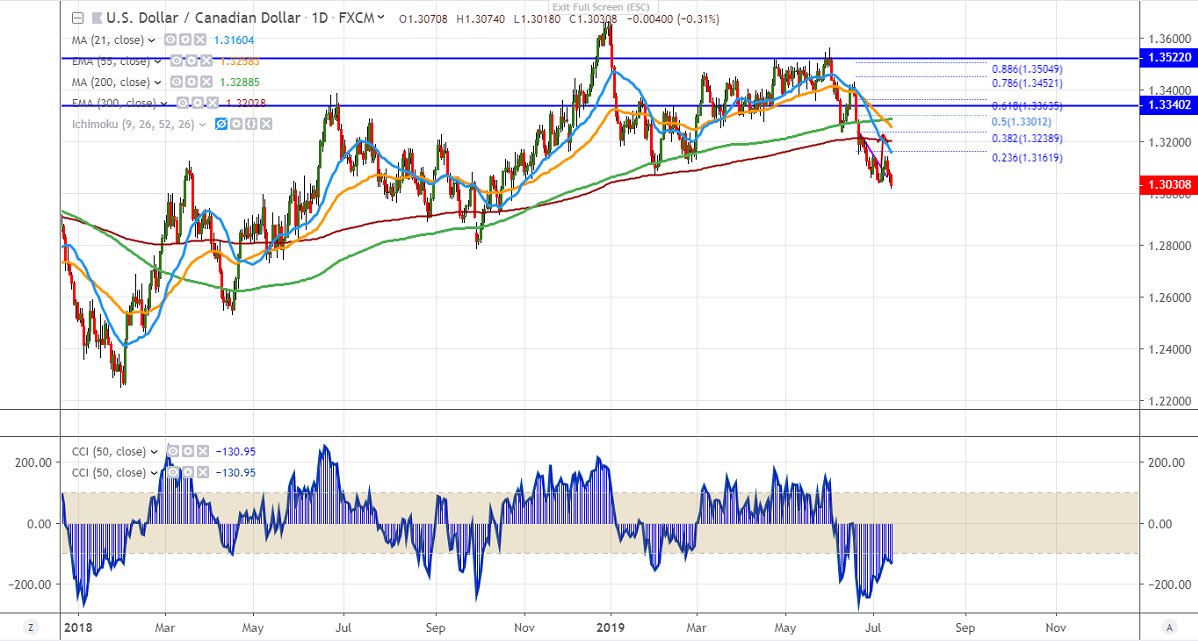This screenshot has width=1198, height=641.
Task: Click the 2018 label on time axis
Action: (x=78, y=628)
